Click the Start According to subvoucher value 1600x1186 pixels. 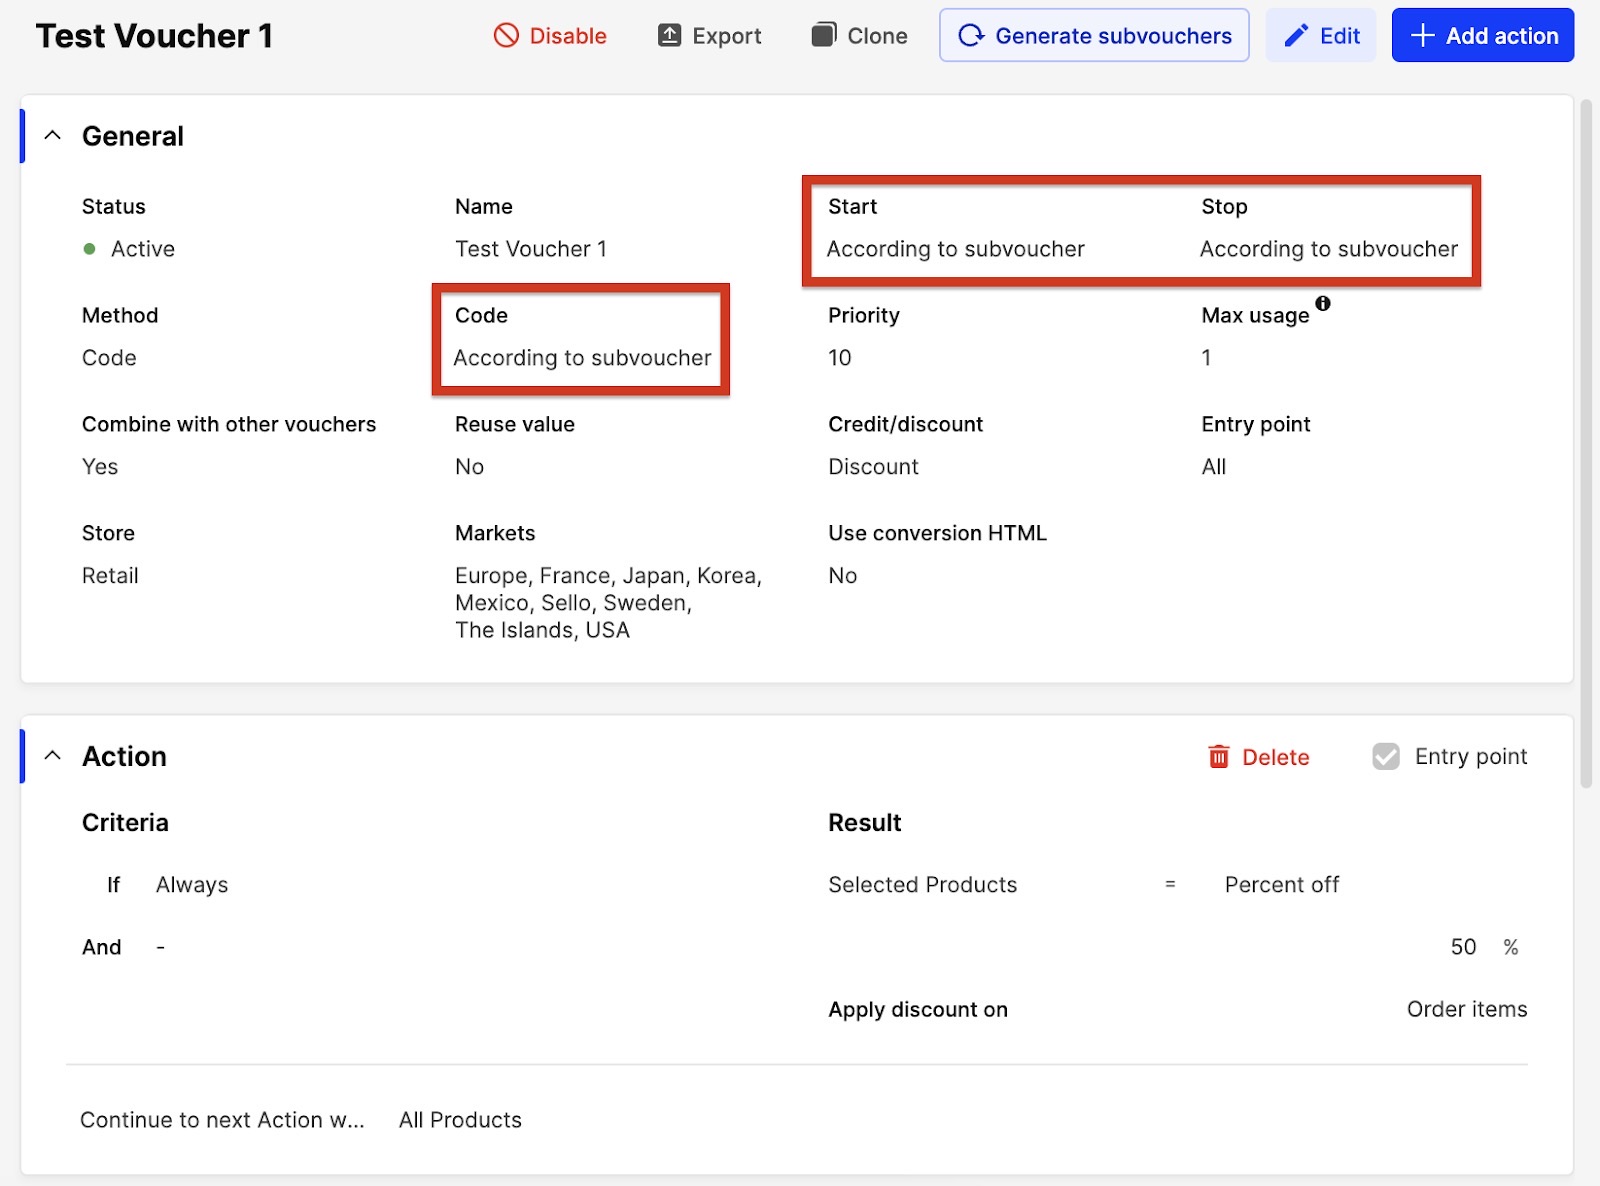pos(955,249)
